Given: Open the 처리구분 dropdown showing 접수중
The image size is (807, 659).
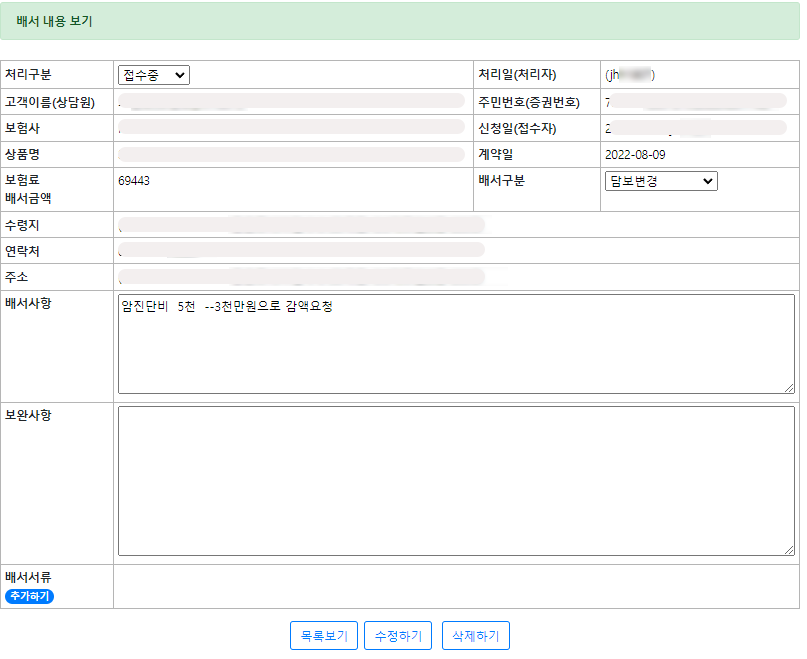Looking at the screenshot, I should 153,75.
